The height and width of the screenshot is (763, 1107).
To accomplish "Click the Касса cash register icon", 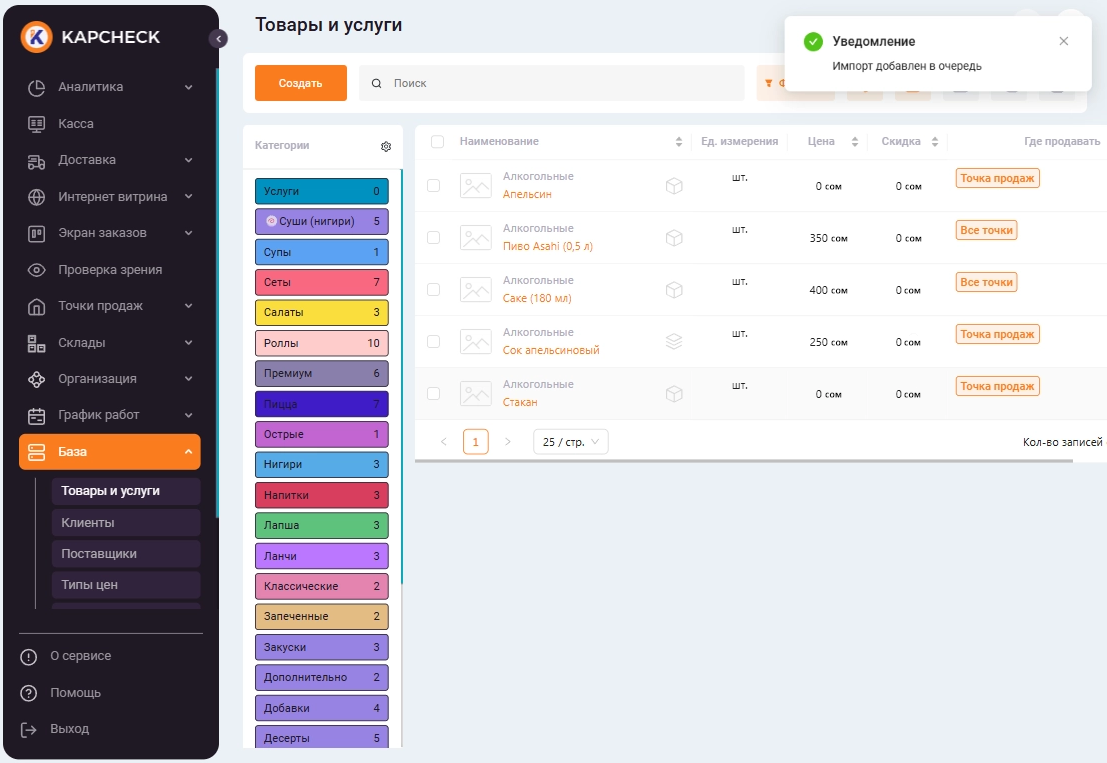I will pyautogui.click(x=37, y=124).
